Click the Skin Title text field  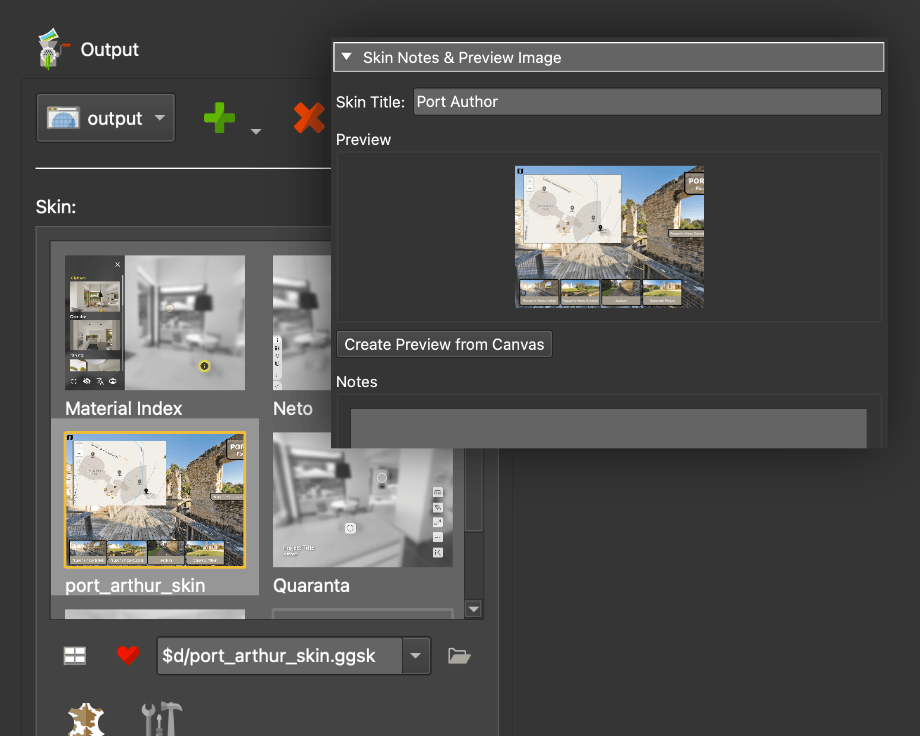(647, 102)
